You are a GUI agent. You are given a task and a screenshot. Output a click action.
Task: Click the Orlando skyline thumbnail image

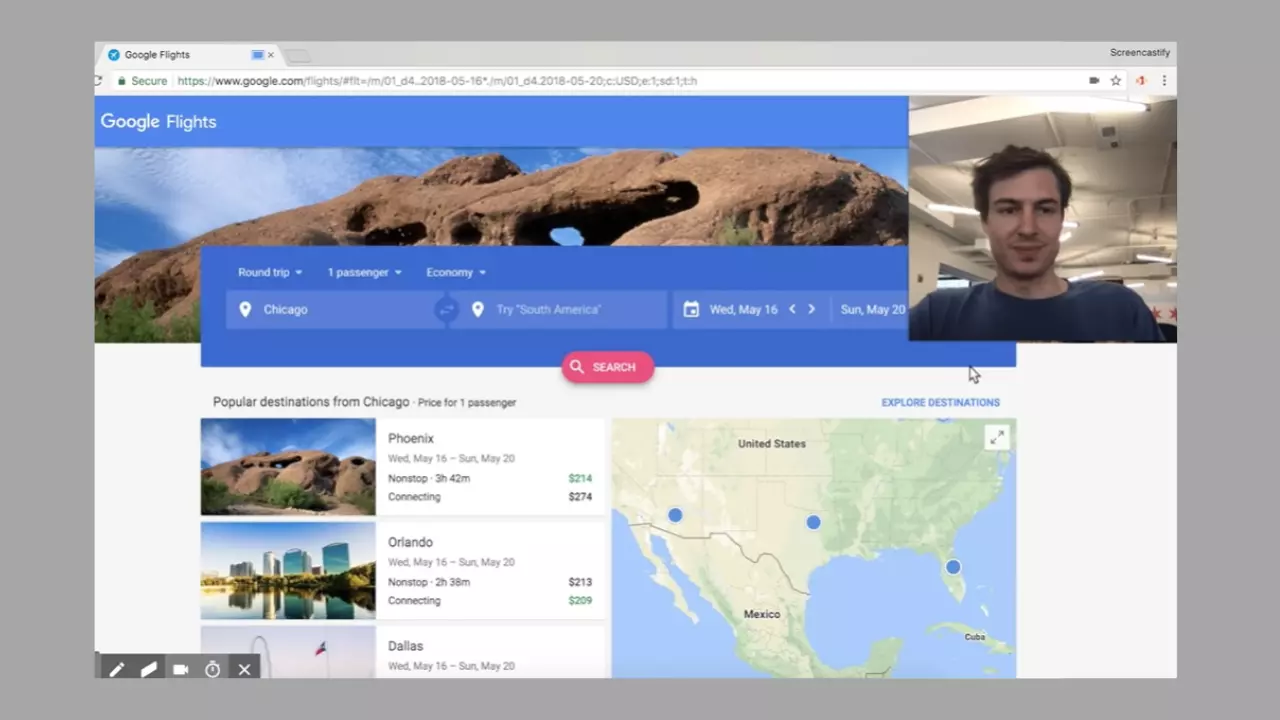288,571
